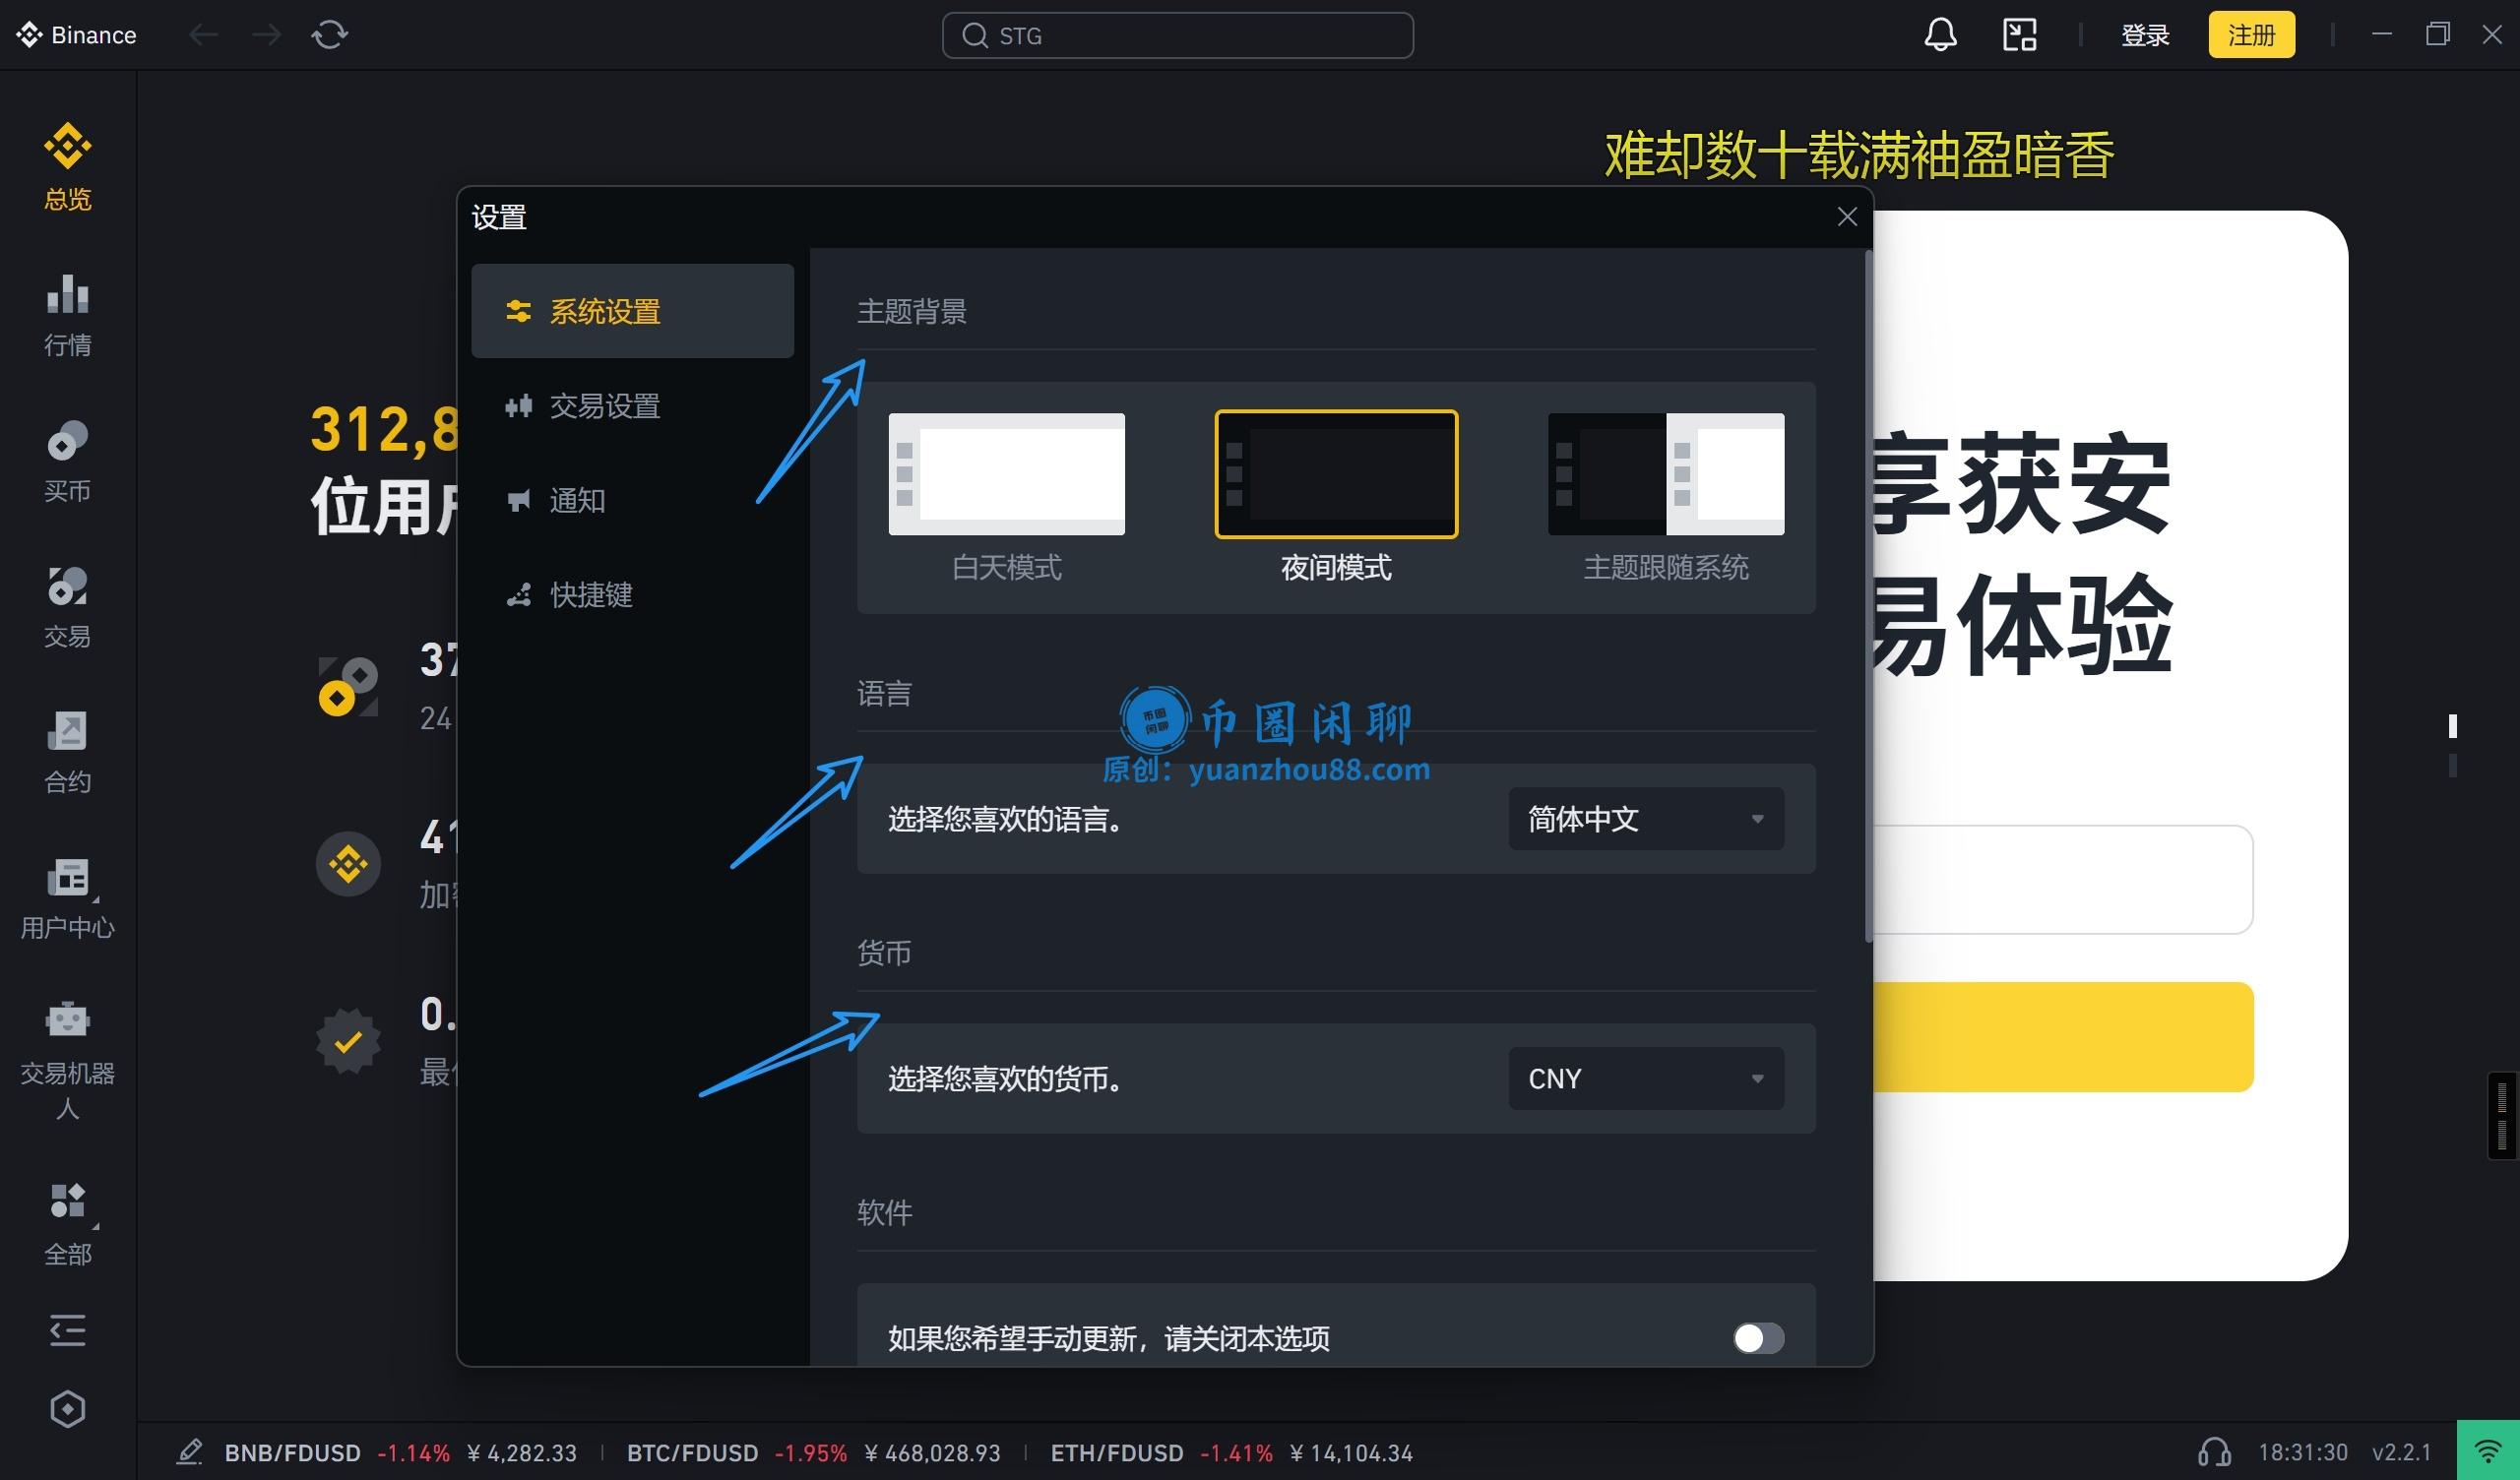Select 主题跟随系统 theme option
Screen dimensions: 2520x1480
pos(1664,473)
